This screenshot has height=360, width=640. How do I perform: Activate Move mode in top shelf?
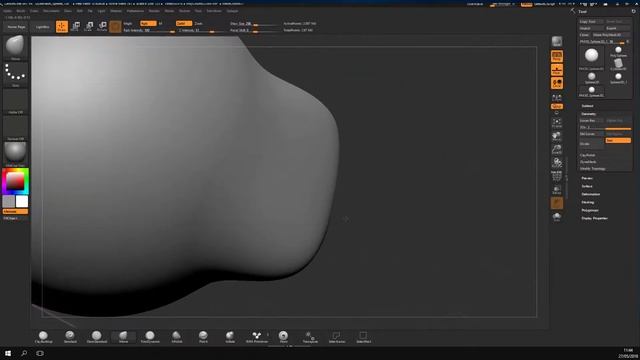pos(75,27)
